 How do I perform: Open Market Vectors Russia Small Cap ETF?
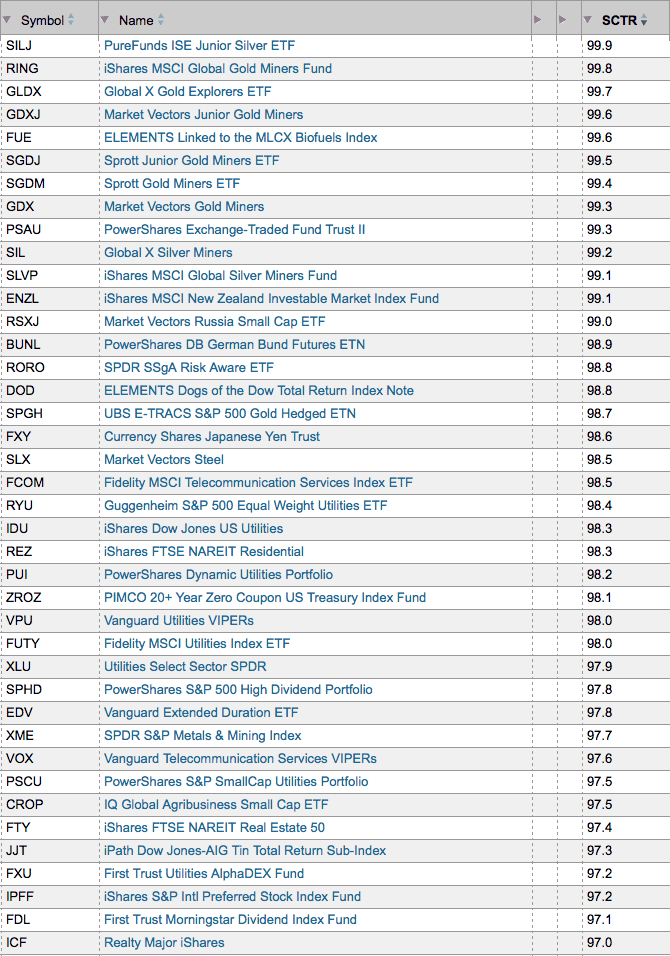[x=215, y=321]
